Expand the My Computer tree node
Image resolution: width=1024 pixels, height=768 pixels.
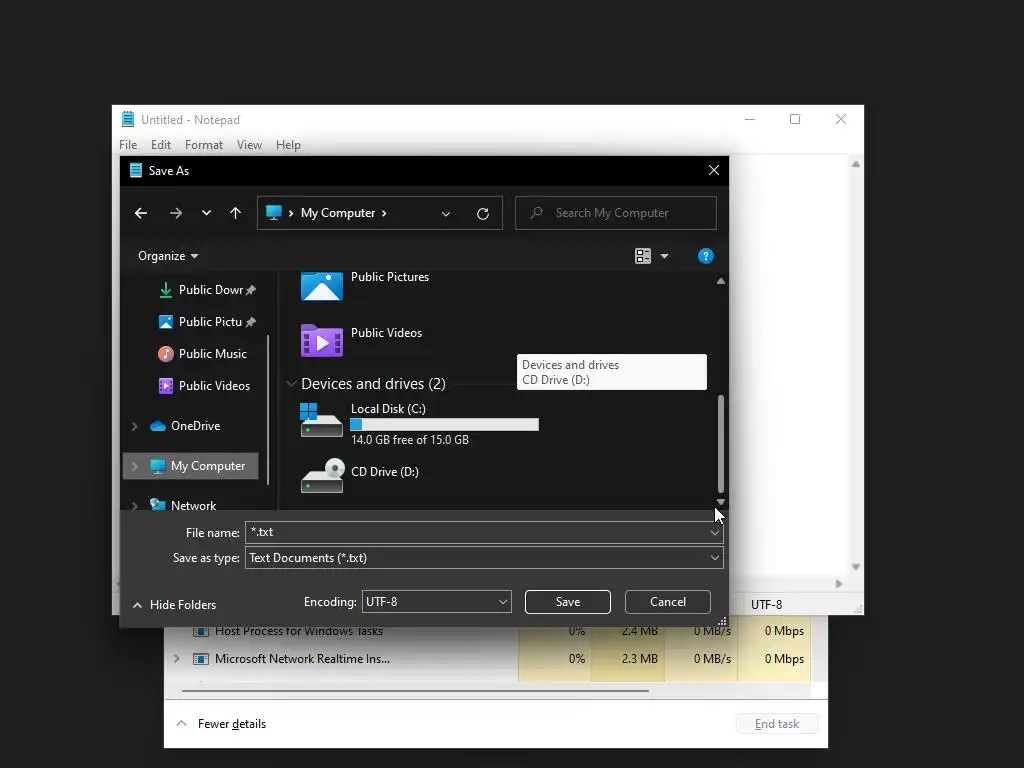(135, 466)
